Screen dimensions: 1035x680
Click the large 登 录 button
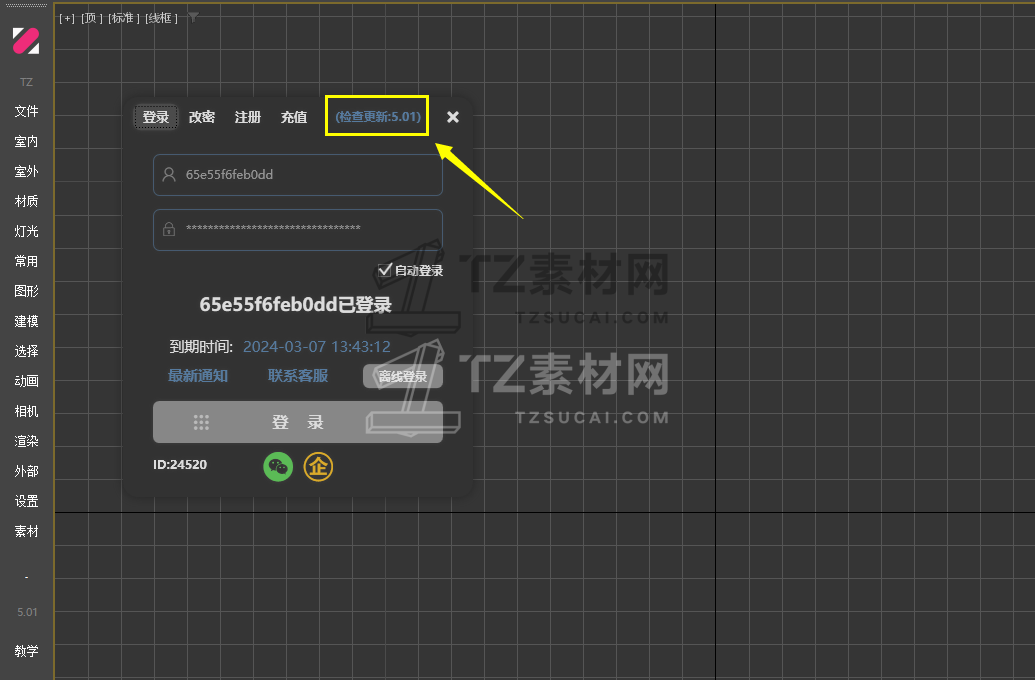pyautogui.click(x=298, y=422)
